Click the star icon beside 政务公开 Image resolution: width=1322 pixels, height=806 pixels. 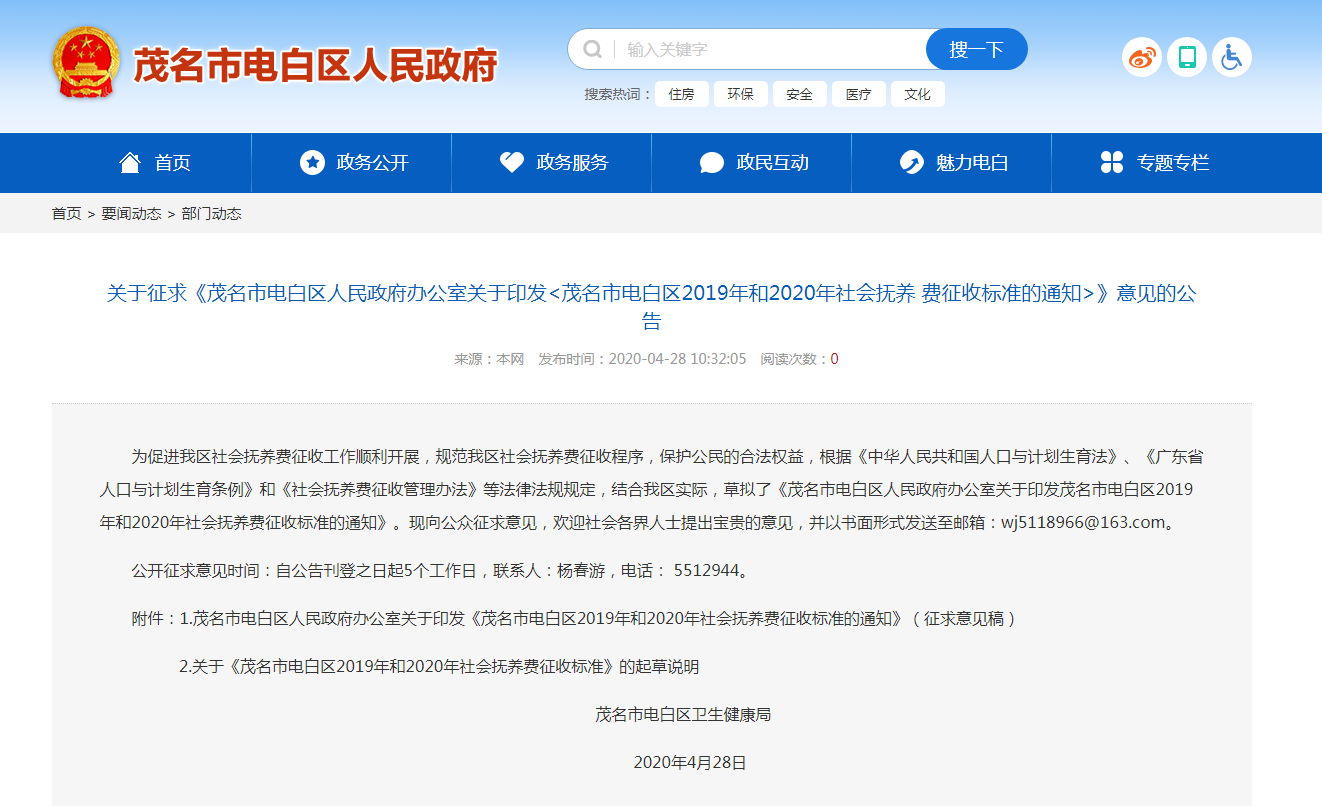(312, 162)
